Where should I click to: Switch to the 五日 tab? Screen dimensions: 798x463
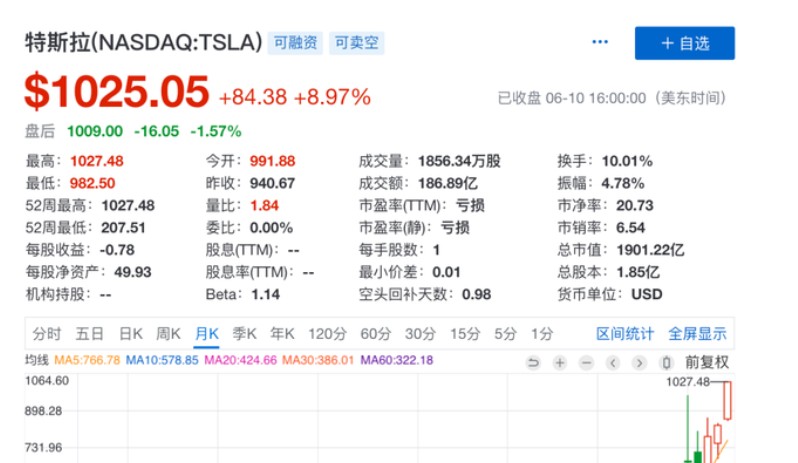(90, 334)
